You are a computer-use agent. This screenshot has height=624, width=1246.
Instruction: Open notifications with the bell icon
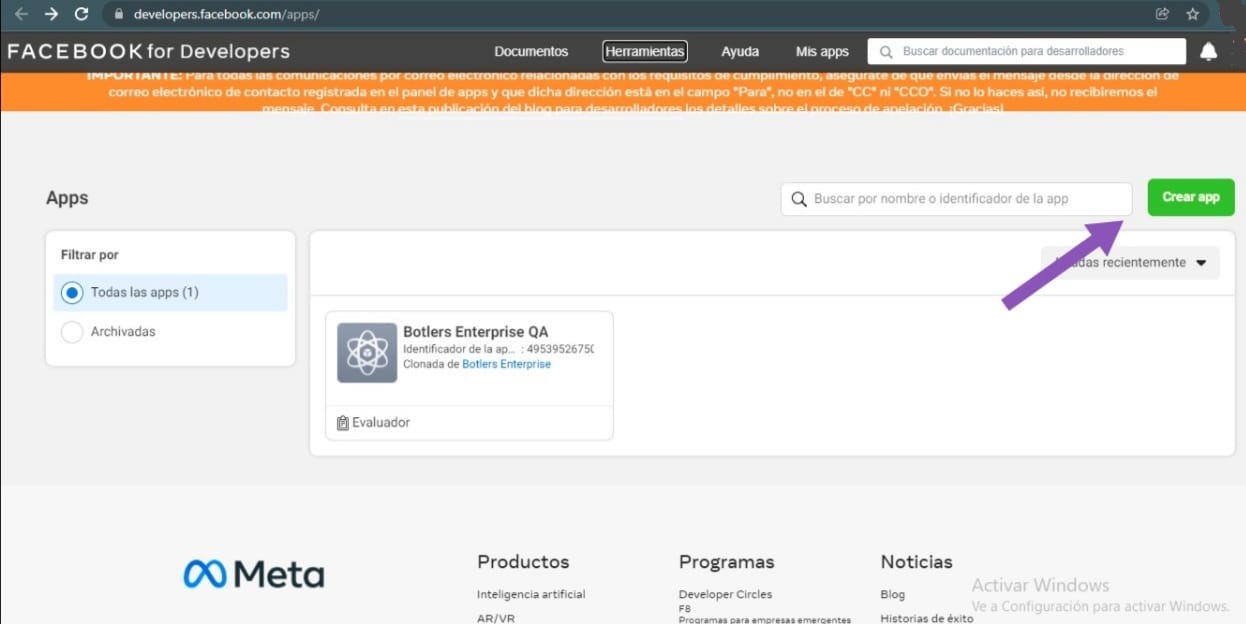pos(1209,51)
